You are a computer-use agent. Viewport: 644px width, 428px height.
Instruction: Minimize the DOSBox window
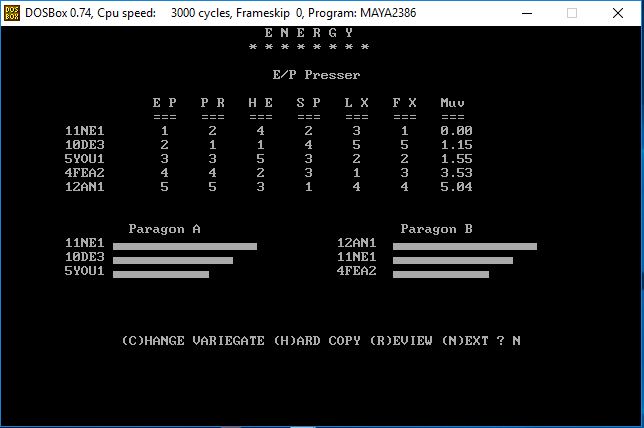[x=527, y=13]
